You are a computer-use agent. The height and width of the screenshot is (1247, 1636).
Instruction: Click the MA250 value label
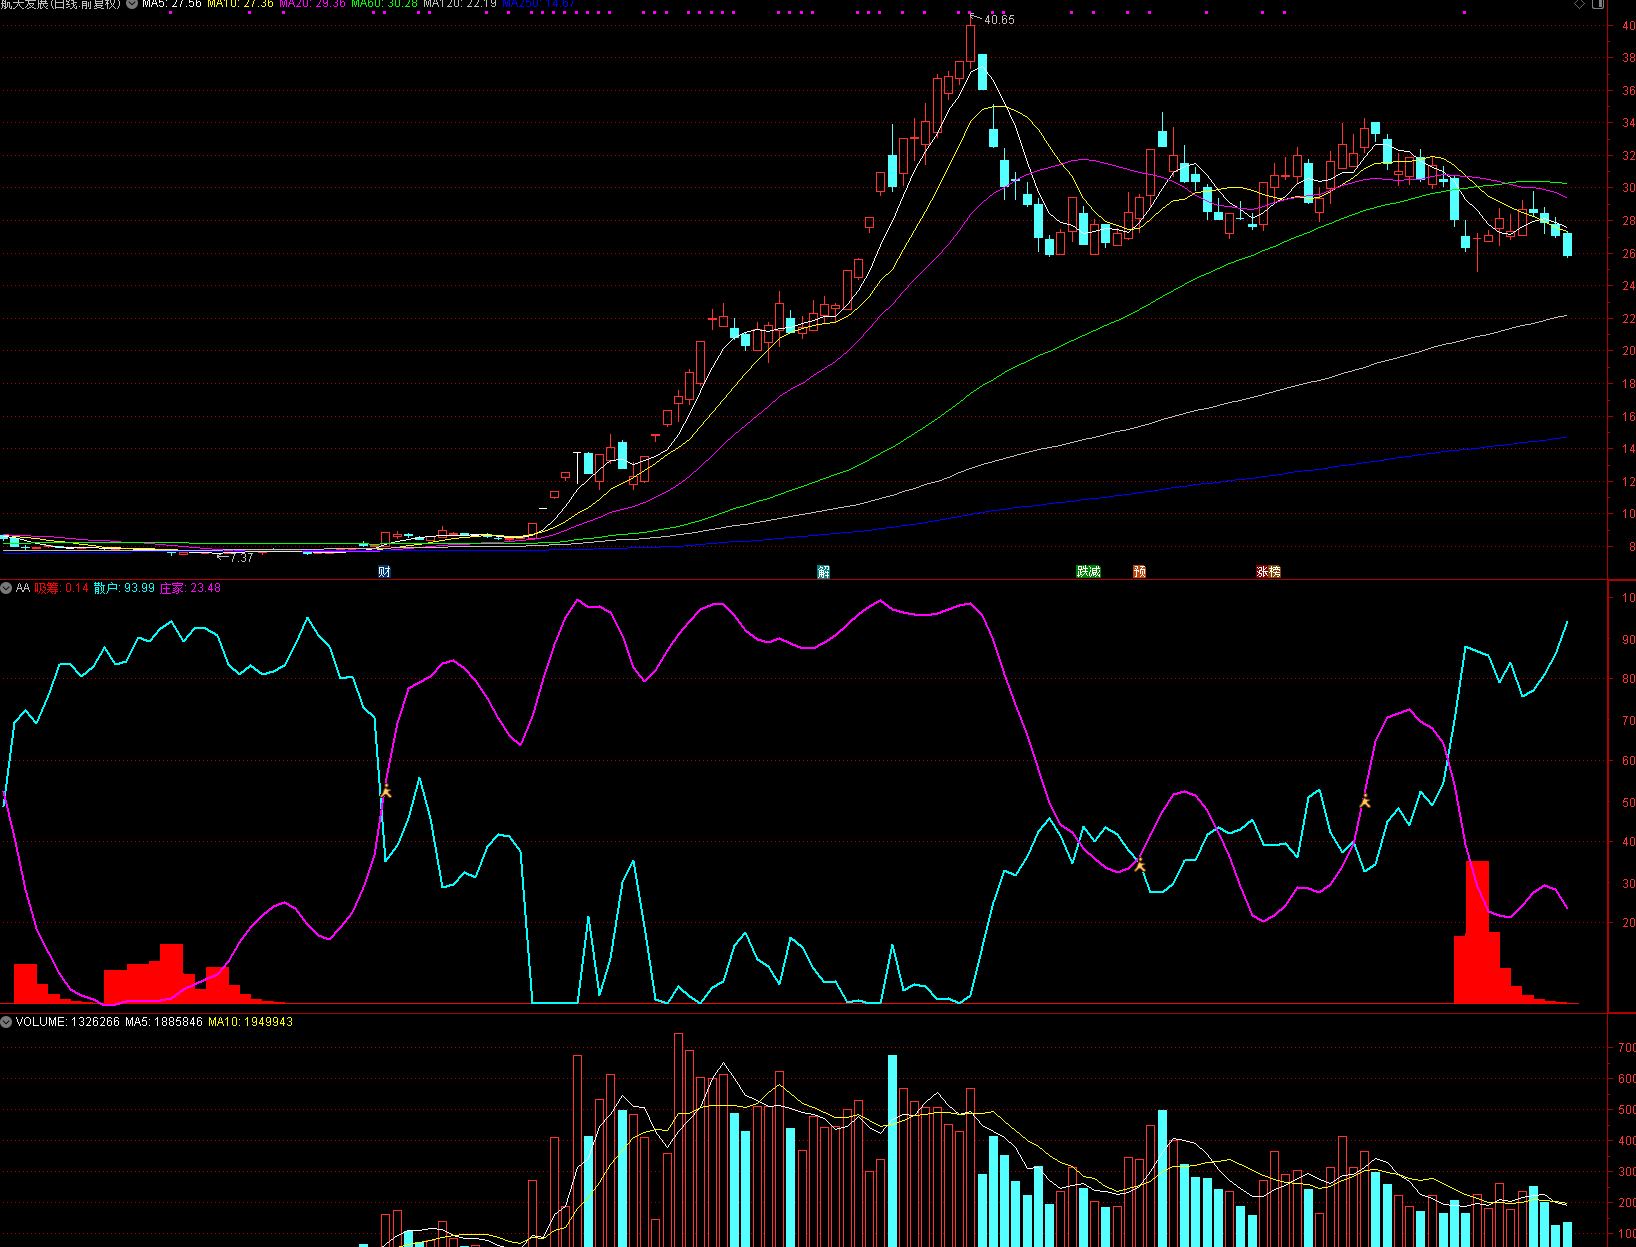click(538, 4)
